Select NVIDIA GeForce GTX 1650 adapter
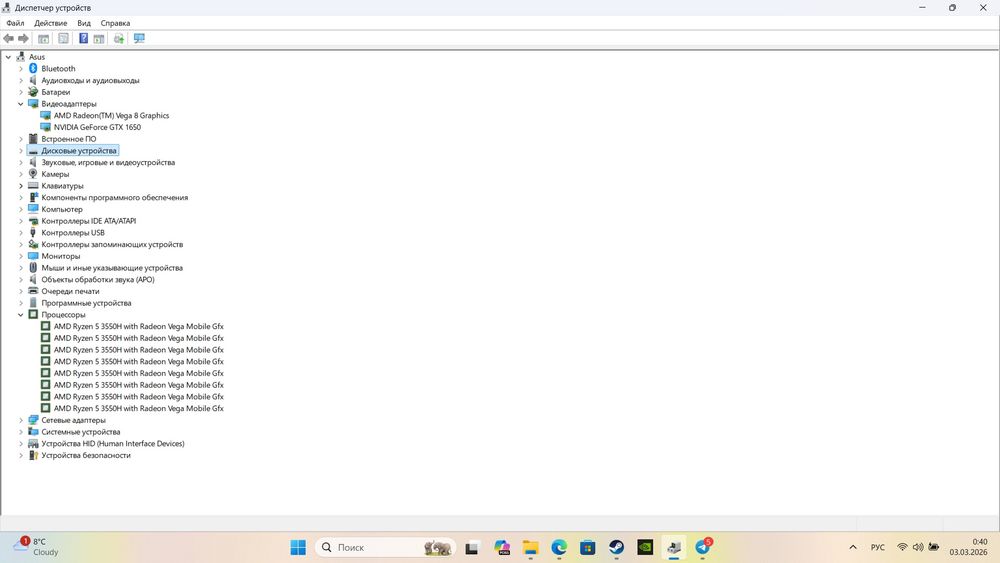 (x=97, y=127)
